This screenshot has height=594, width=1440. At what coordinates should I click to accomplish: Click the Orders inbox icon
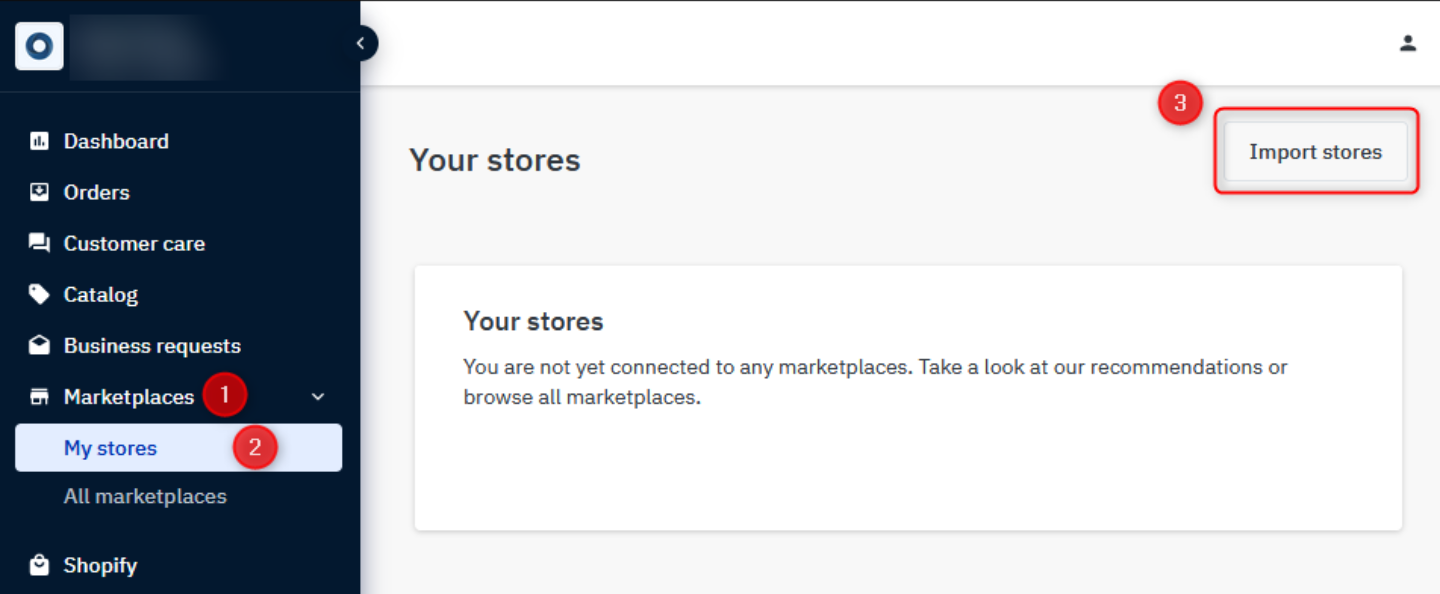[x=39, y=192]
